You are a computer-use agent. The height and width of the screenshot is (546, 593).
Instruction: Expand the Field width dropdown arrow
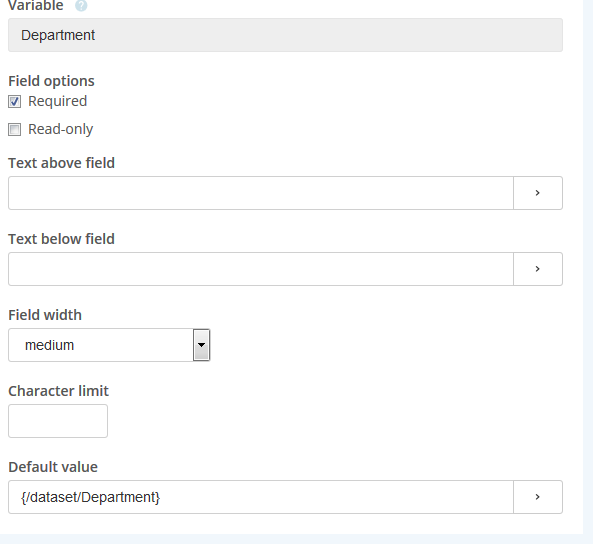coord(201,345)
